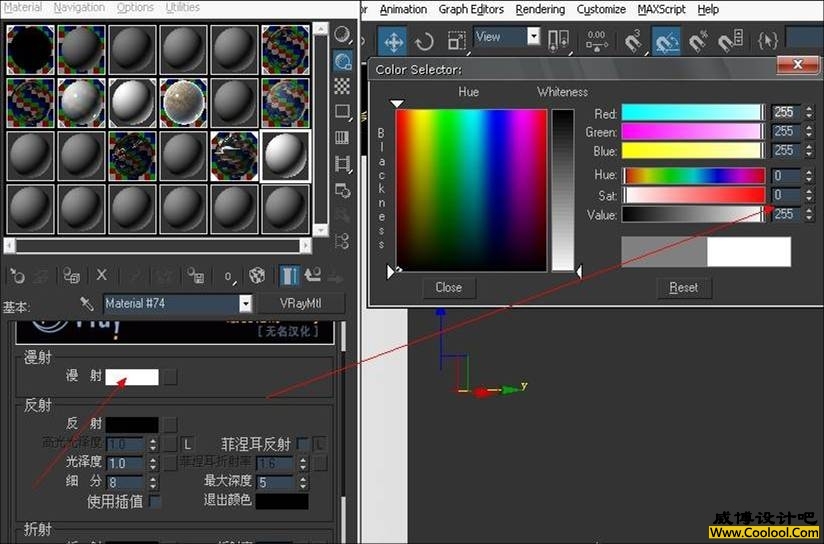
Task: Open the Sample Type sphere flyout
Action: [x=342, y=35]
